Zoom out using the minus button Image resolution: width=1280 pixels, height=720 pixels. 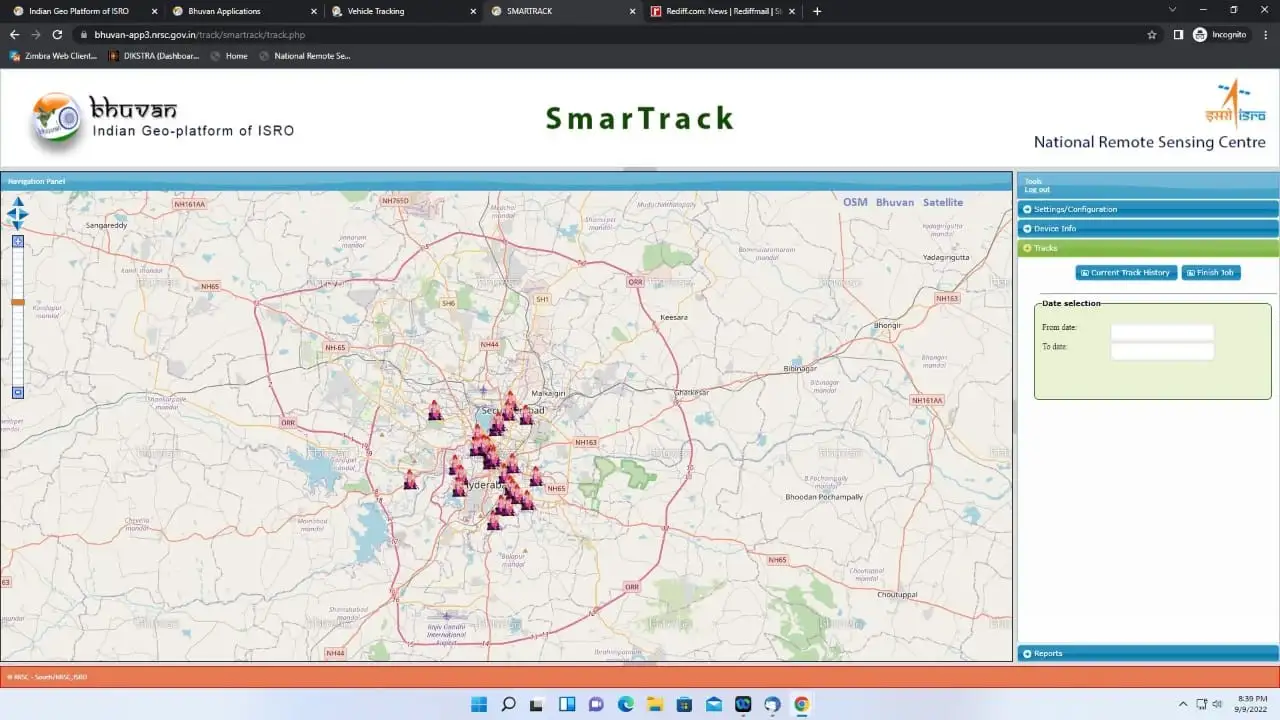(x=18, y=392)
